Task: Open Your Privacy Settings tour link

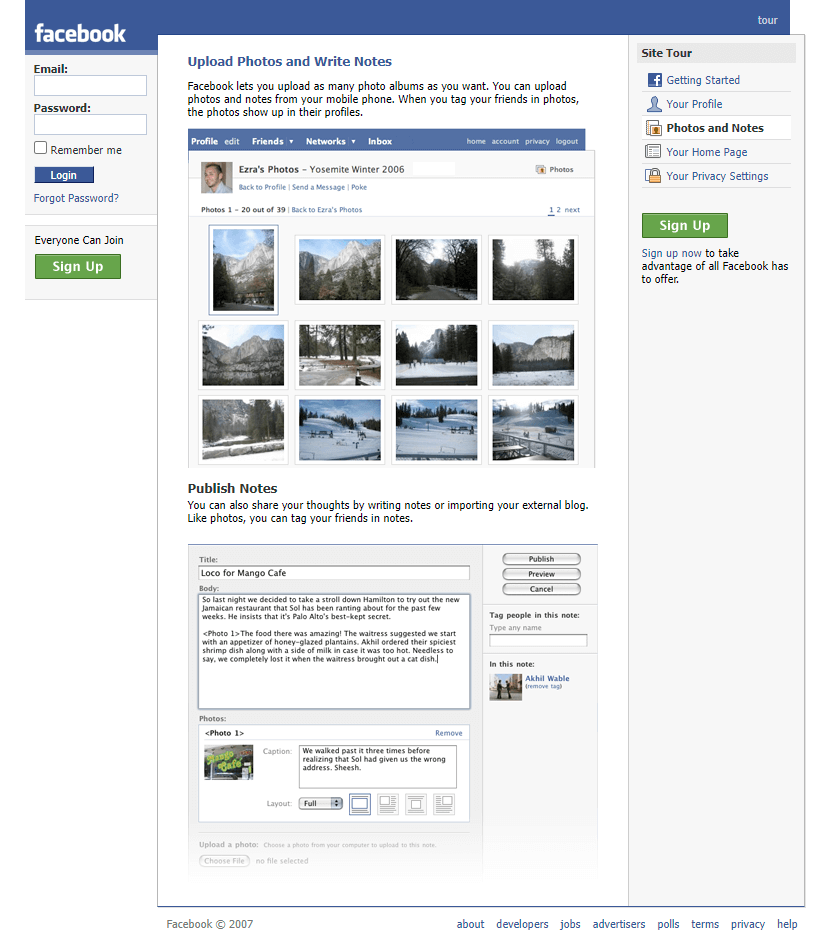Action: [717, 176]
